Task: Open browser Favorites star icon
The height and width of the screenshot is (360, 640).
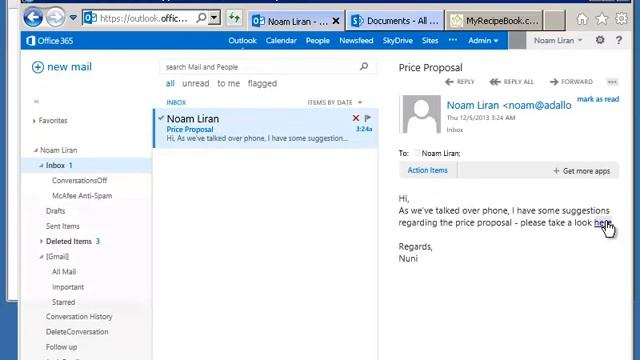Action: [x=602, y=19]
